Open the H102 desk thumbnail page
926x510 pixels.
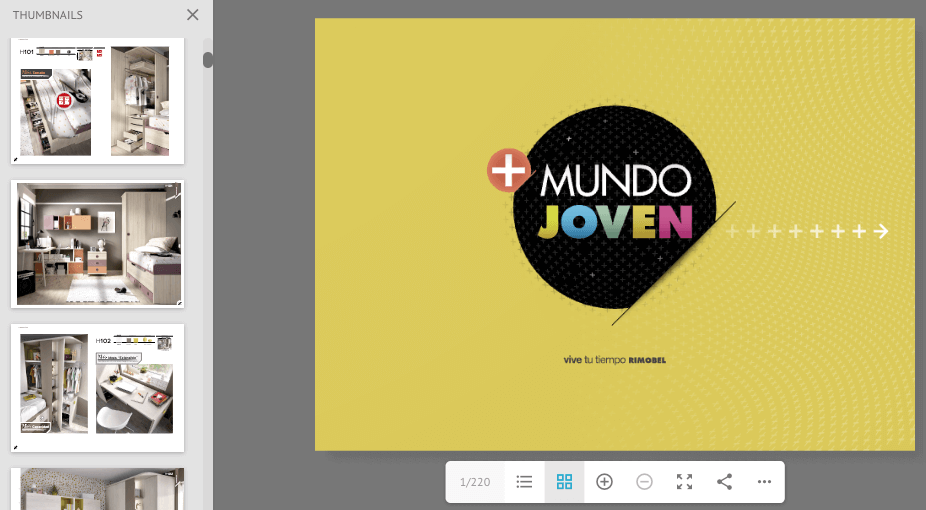(x=97, y=387)
